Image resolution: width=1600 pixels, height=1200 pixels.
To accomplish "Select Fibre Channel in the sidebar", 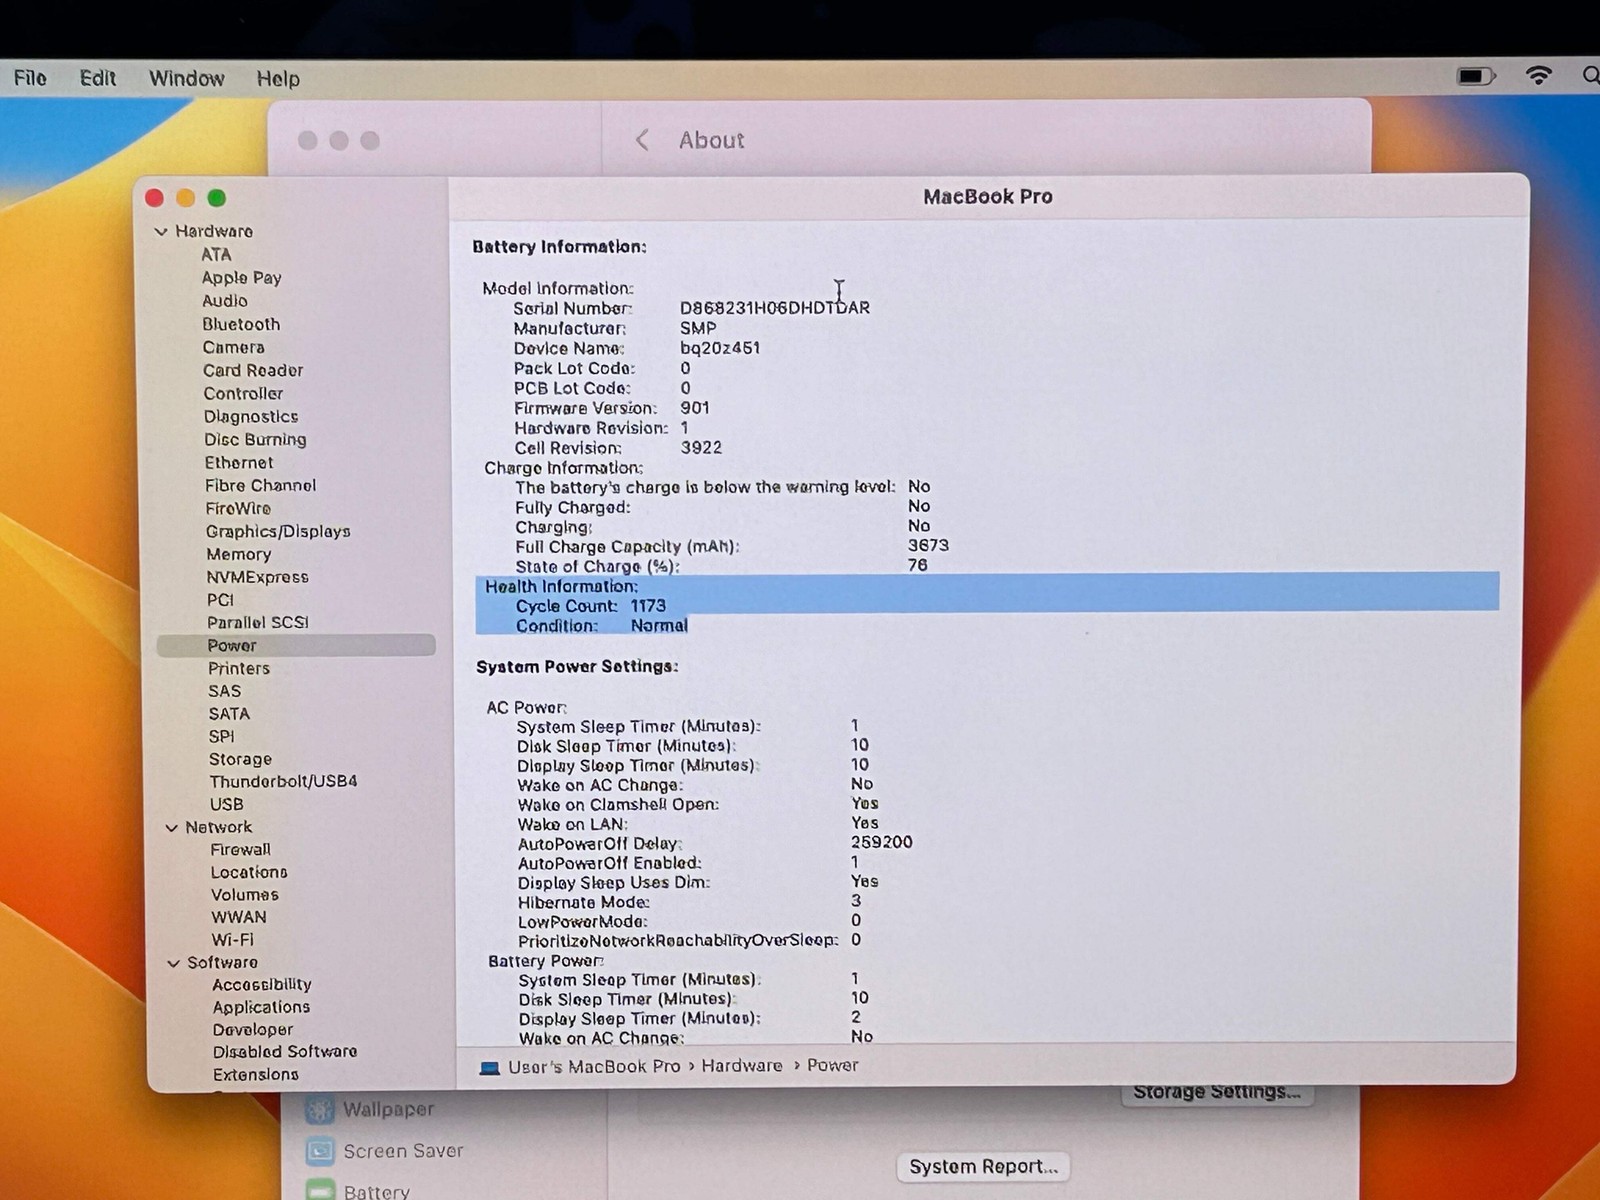I will 260,485.
